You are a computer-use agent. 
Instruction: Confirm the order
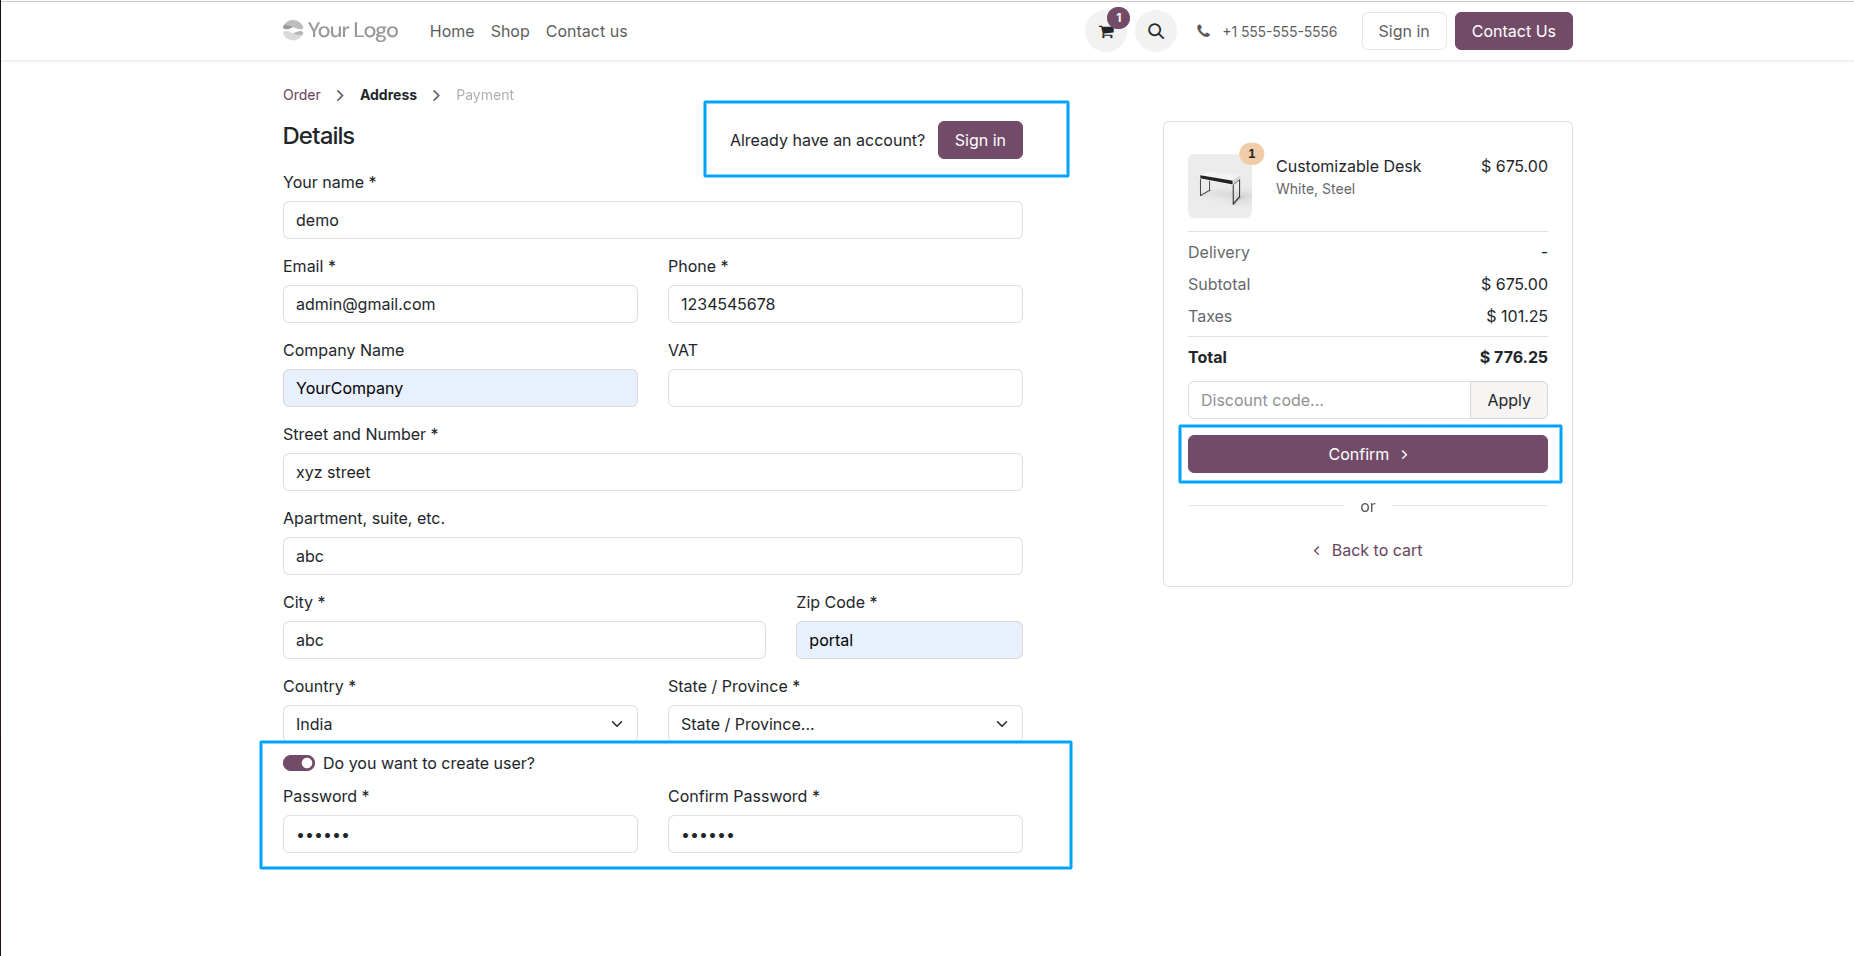[x=1368, y=454]
